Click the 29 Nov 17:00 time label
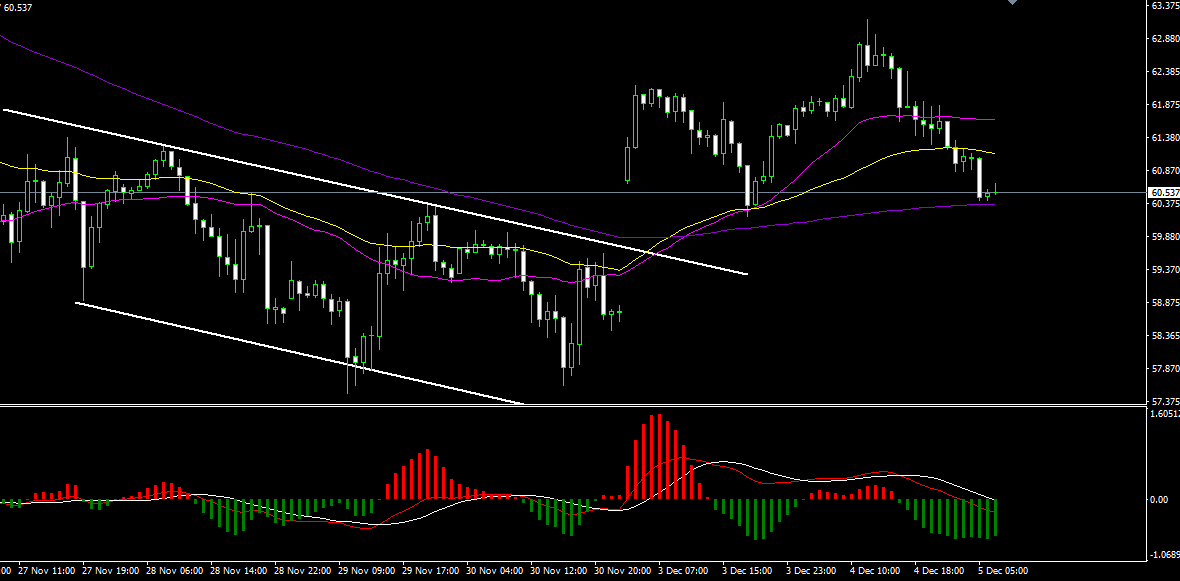Screen dimensions: 1180x581 (431, 571)
